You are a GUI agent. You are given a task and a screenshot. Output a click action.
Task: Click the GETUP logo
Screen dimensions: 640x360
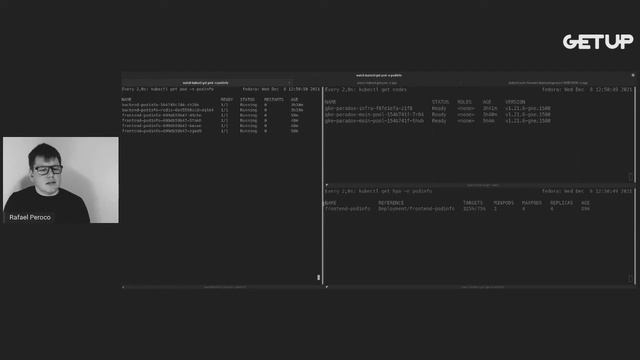click(x=598, y=42)
